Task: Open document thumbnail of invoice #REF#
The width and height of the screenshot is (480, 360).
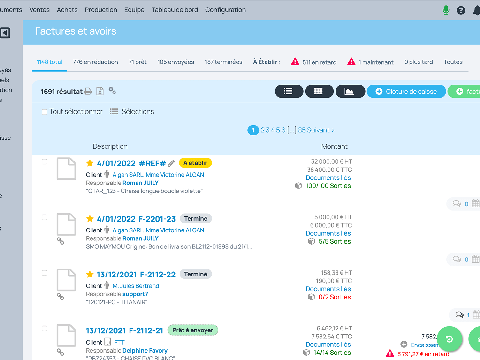Action: 66,169
